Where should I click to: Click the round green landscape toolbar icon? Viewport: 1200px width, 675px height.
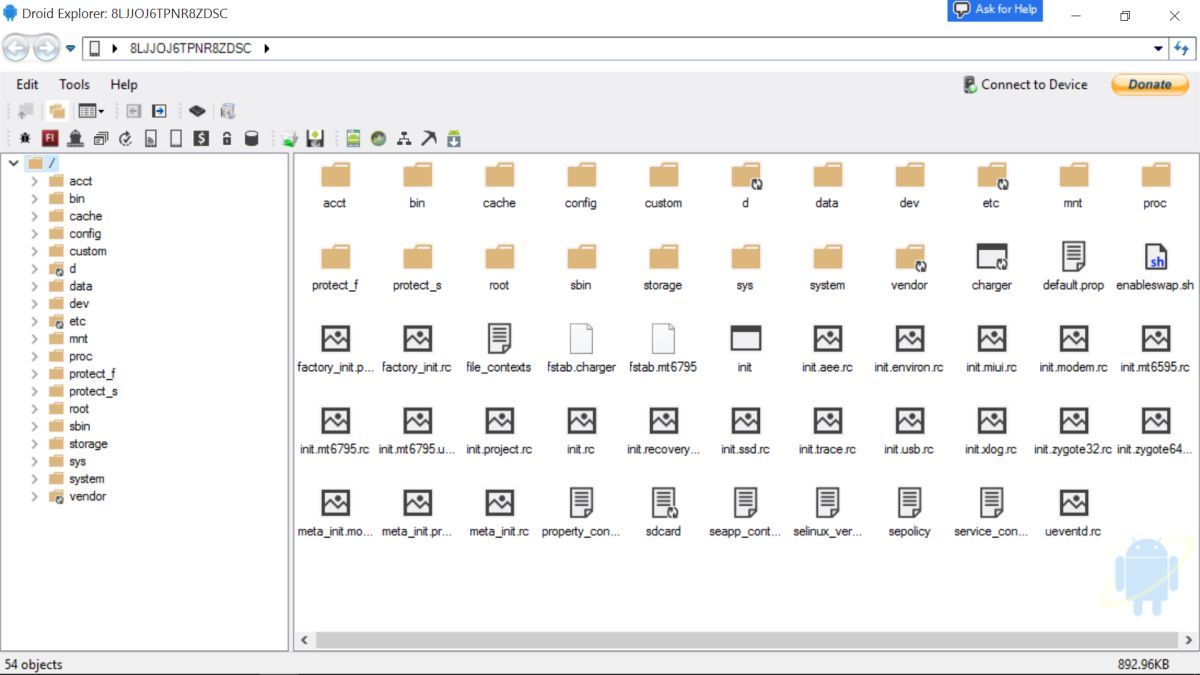click(x=378, y=139)
